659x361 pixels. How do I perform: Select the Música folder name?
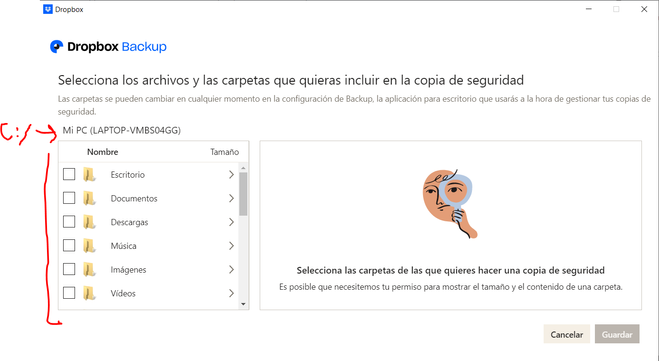pos(124,246)
